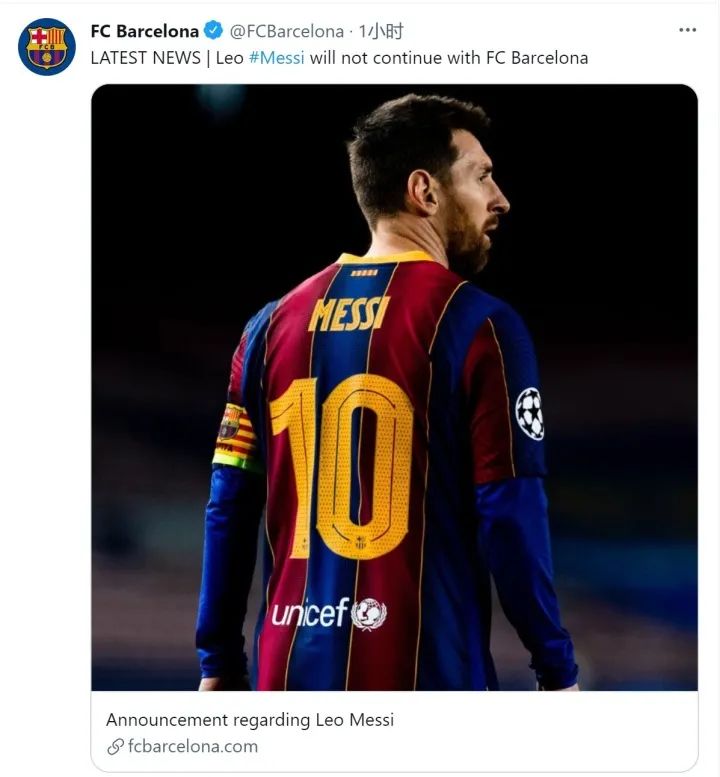Click the MESSI name printed on jersey

click(x=348, y=313)
